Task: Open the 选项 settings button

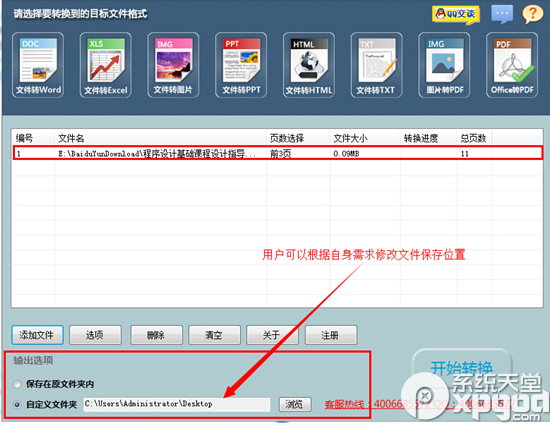Action: (x=95, y=335)
